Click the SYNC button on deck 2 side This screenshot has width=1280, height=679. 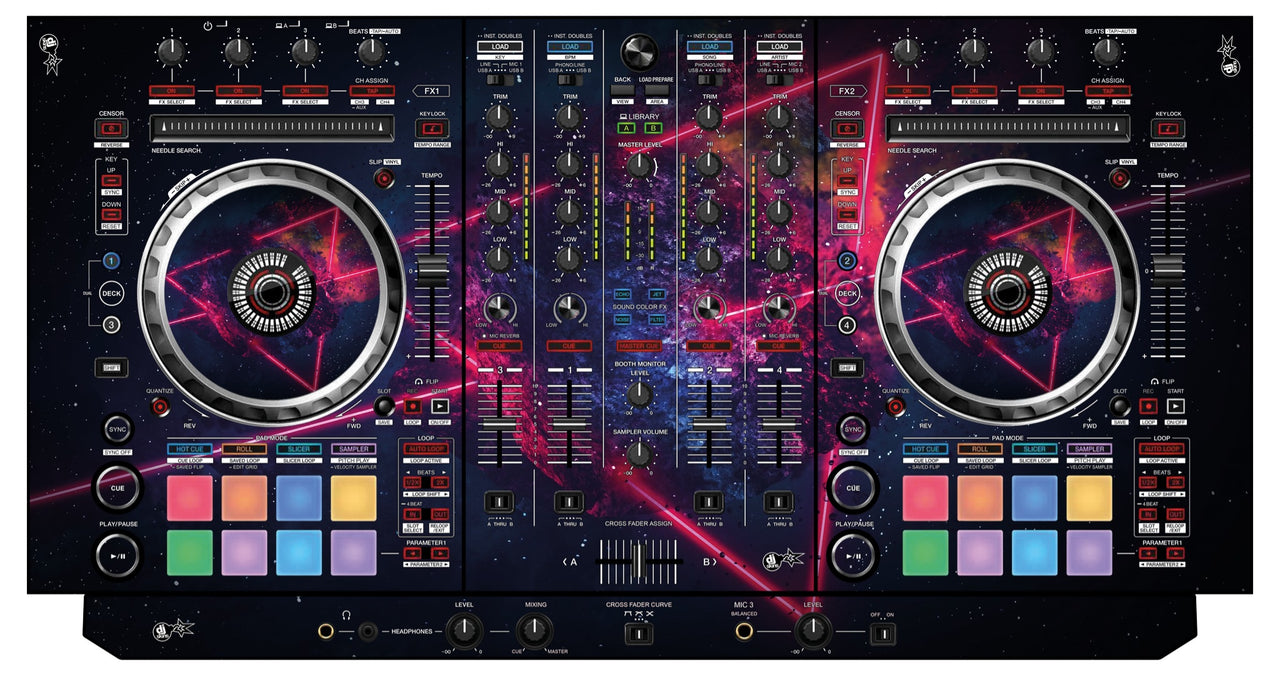(852, 429)
